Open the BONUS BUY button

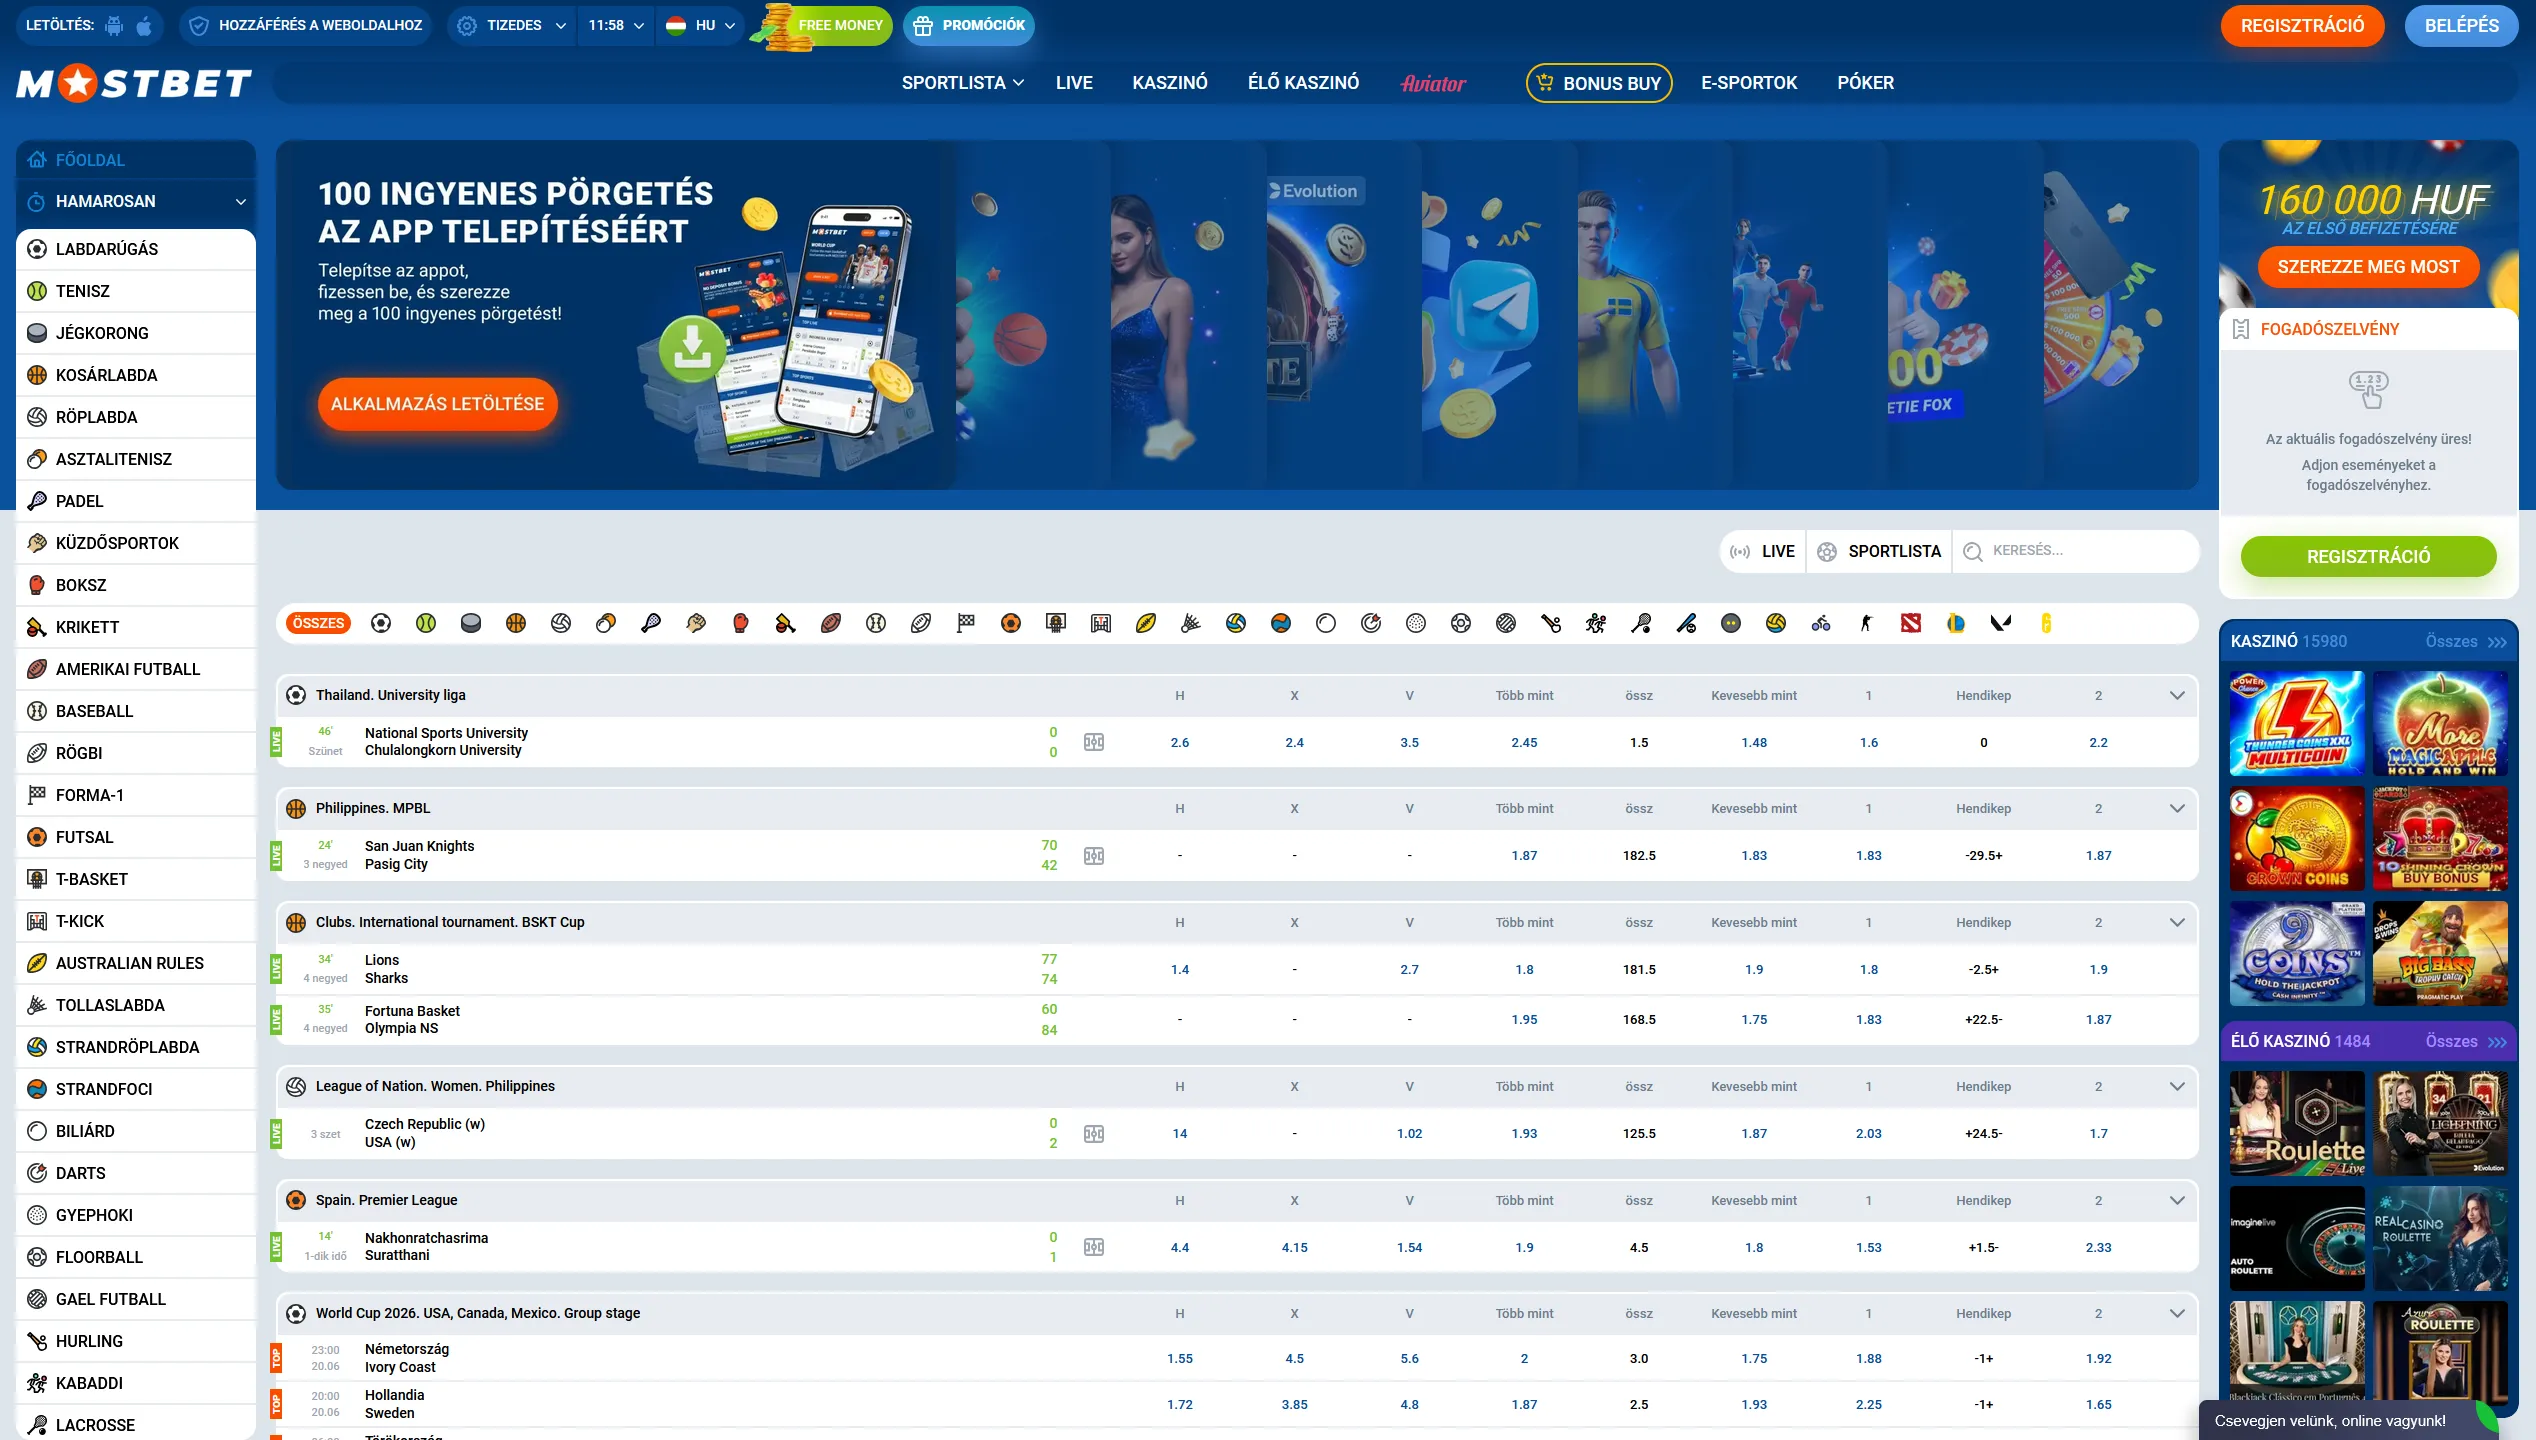1599,83
